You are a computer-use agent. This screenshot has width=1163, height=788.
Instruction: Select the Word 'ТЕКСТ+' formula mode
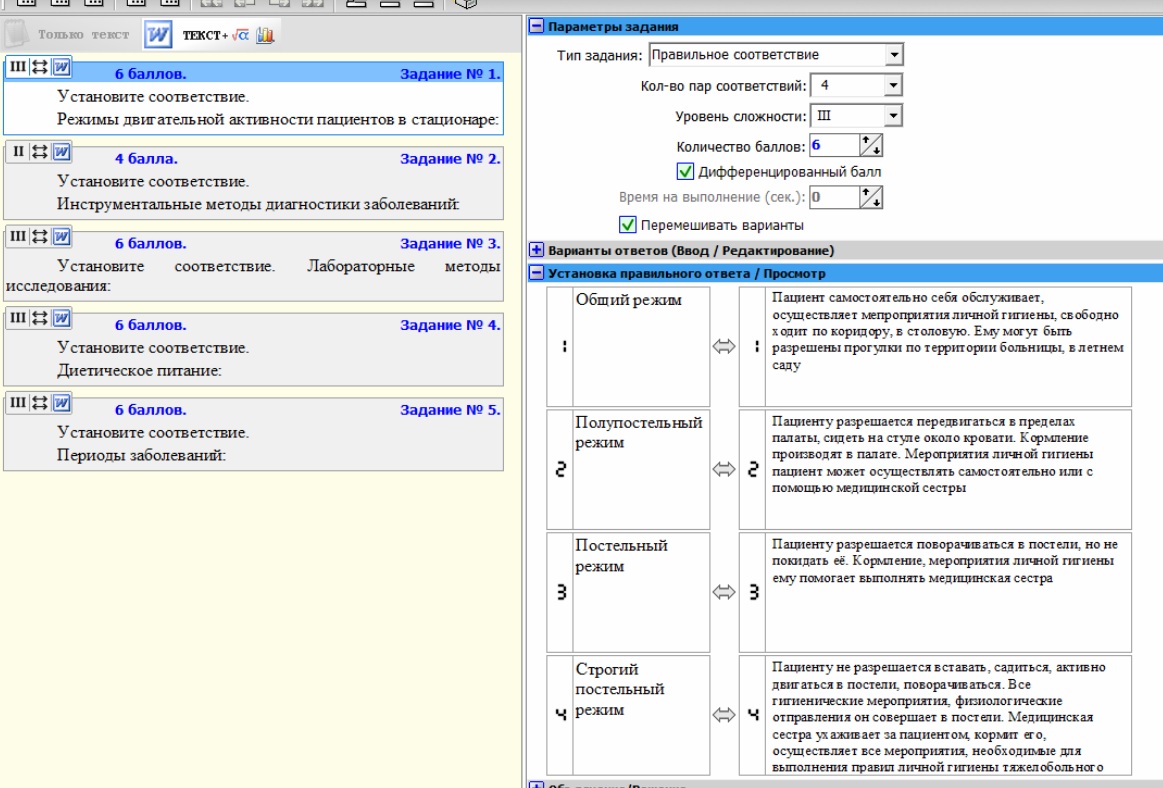point(210,35)
